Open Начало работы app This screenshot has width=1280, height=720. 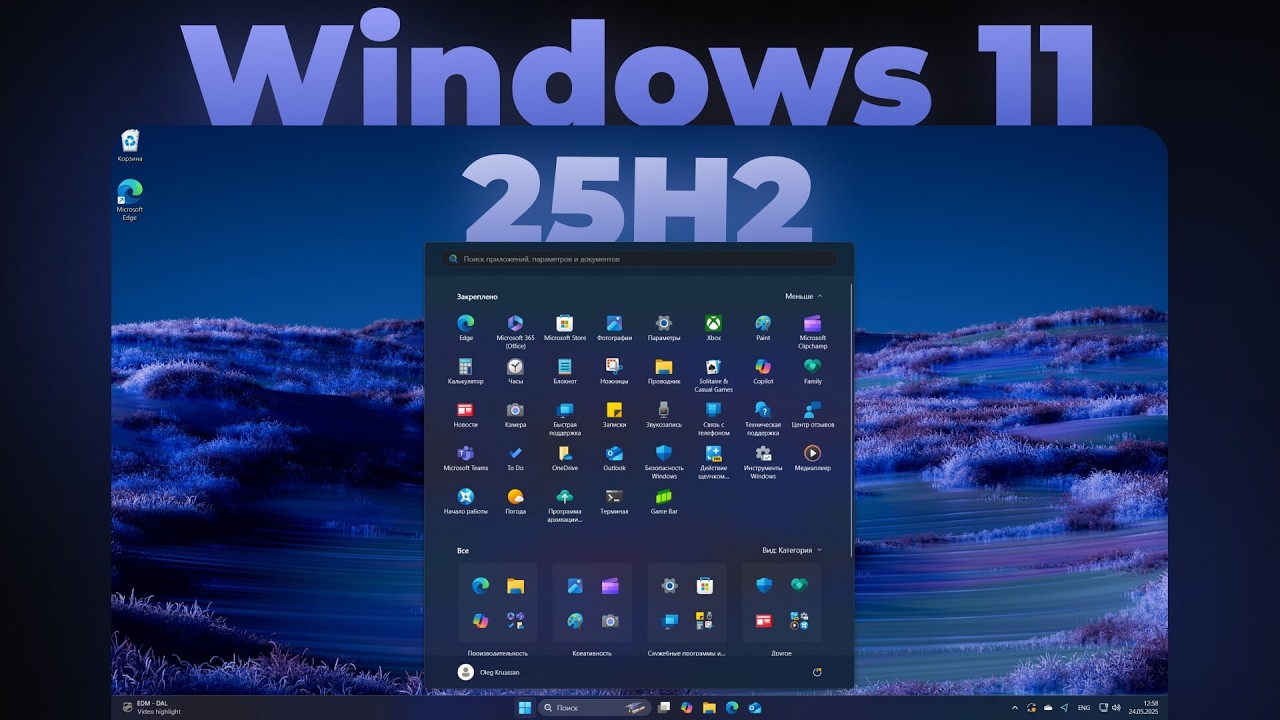click(x=465, y=502)
